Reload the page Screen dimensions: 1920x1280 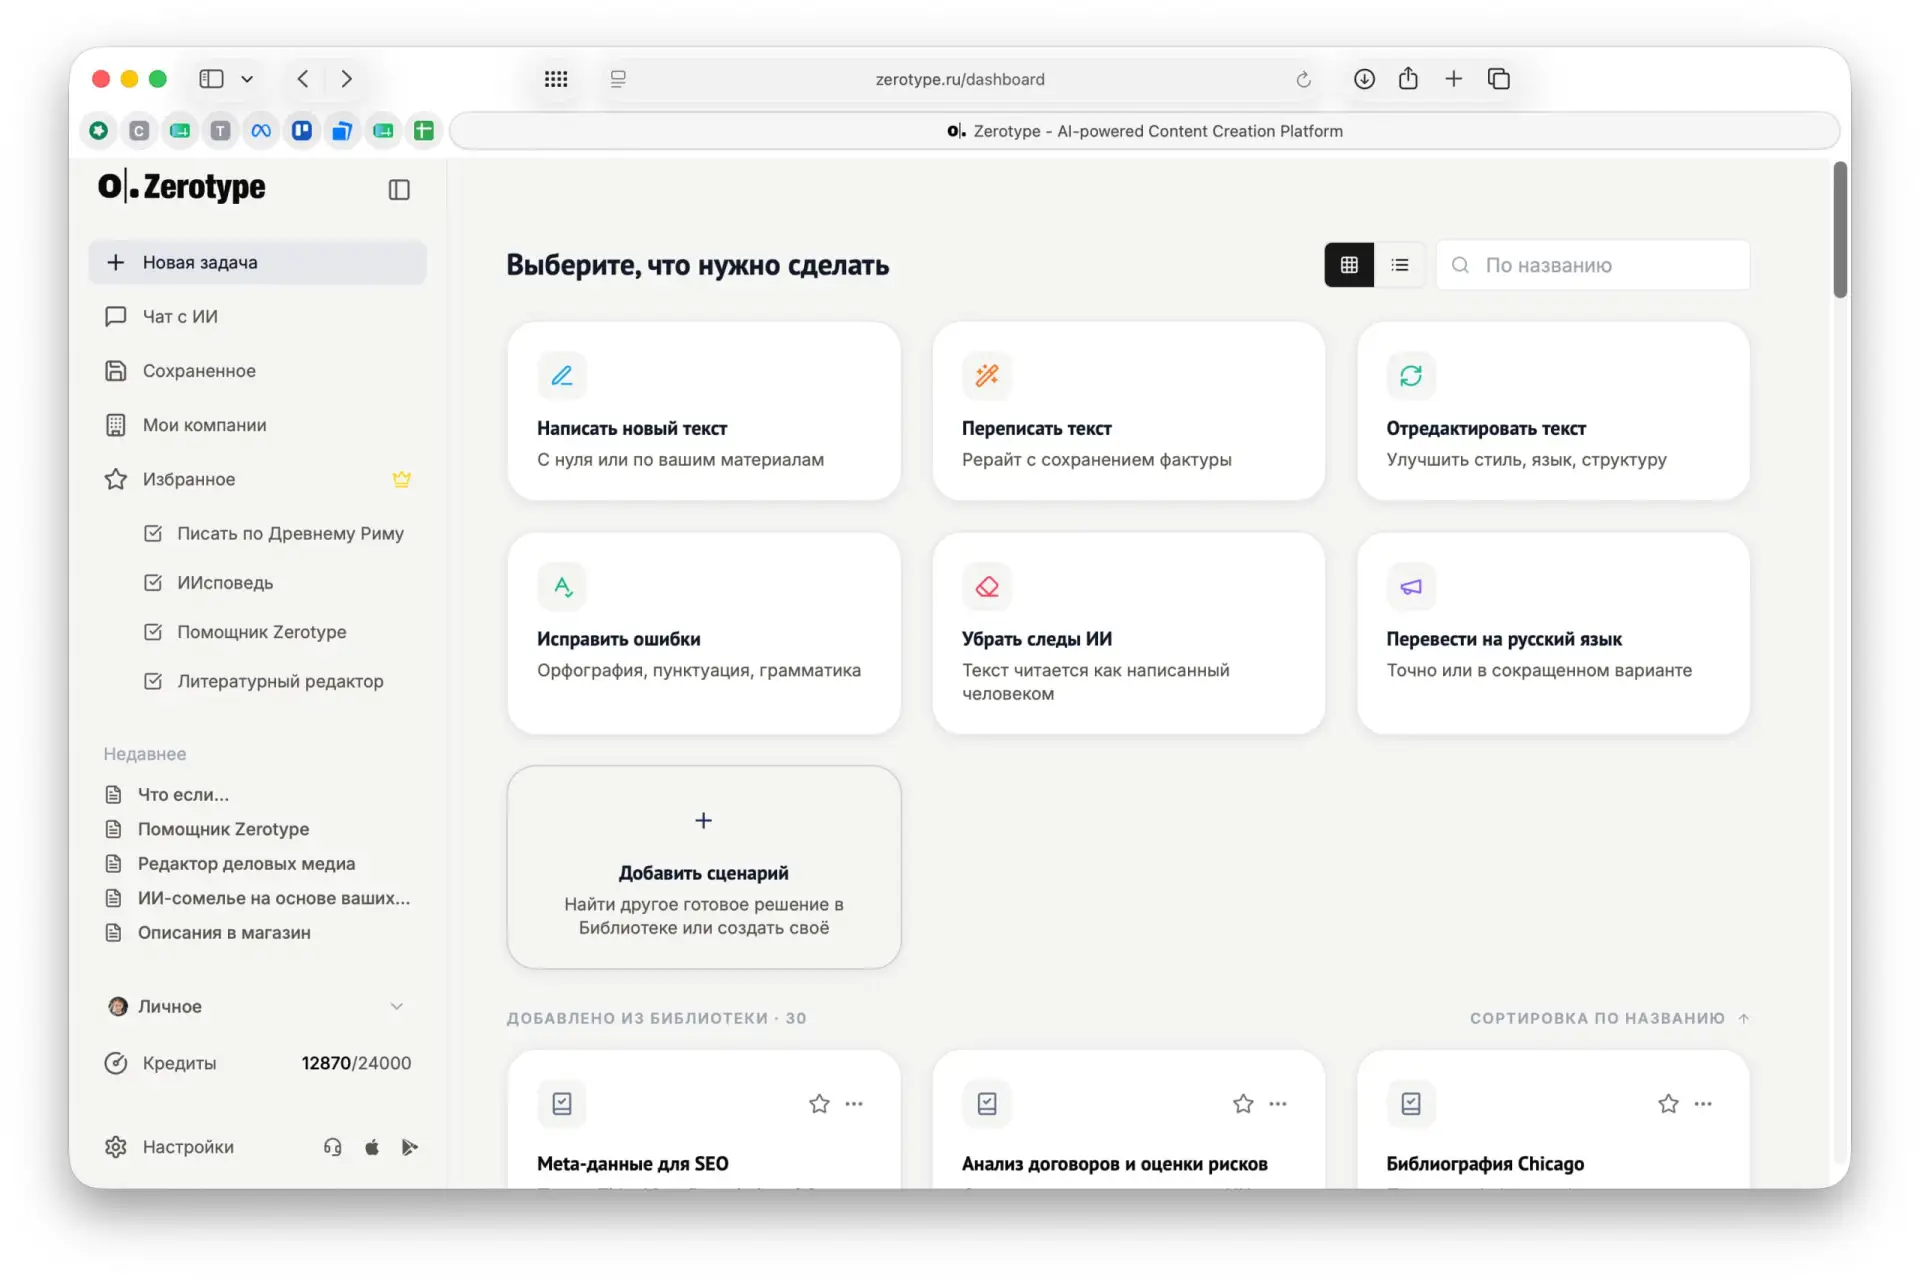coord(1303,79)
